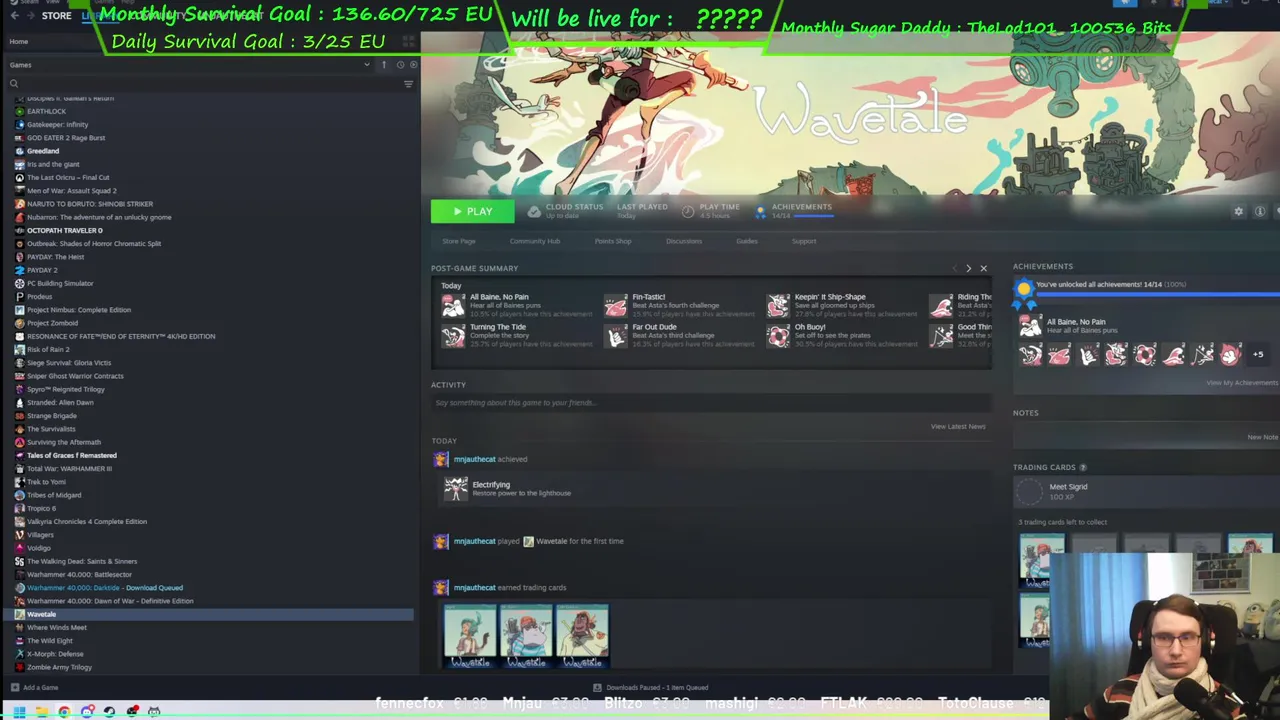Expand the Games collection dropdown
Image resolution: width=1280 pixels, height=720 pixels.
pos(367,65)
